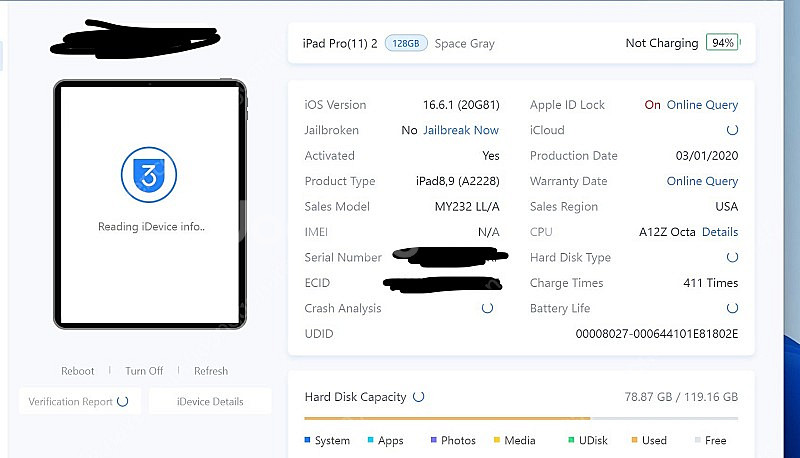Click the cyan Apps legend swatch
The image size is (800, 458).
370,440
